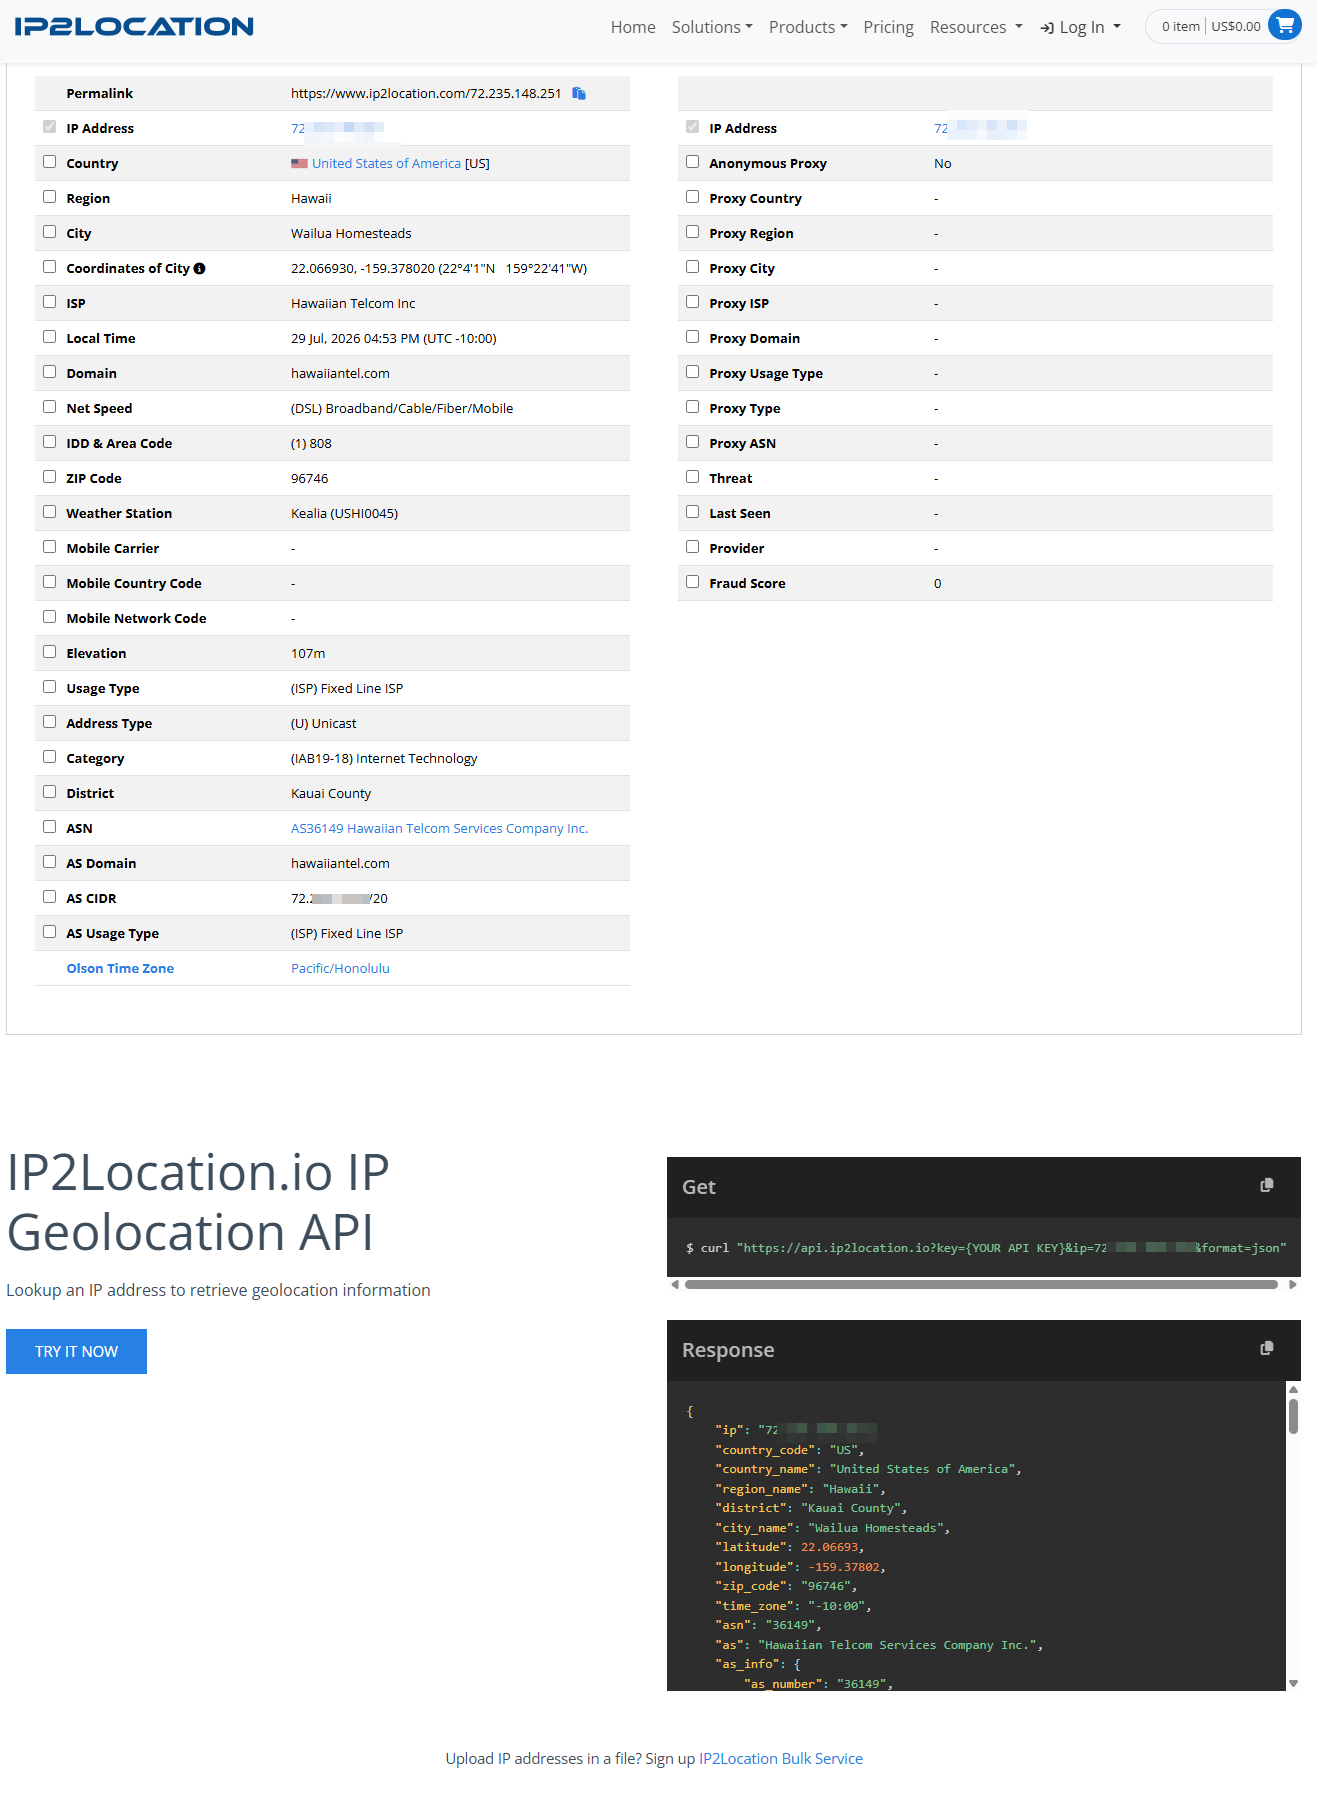Viewport: 1317px width, 1800px height.
Task: Open the Log In dropdown
Action: click(1080, 27)
